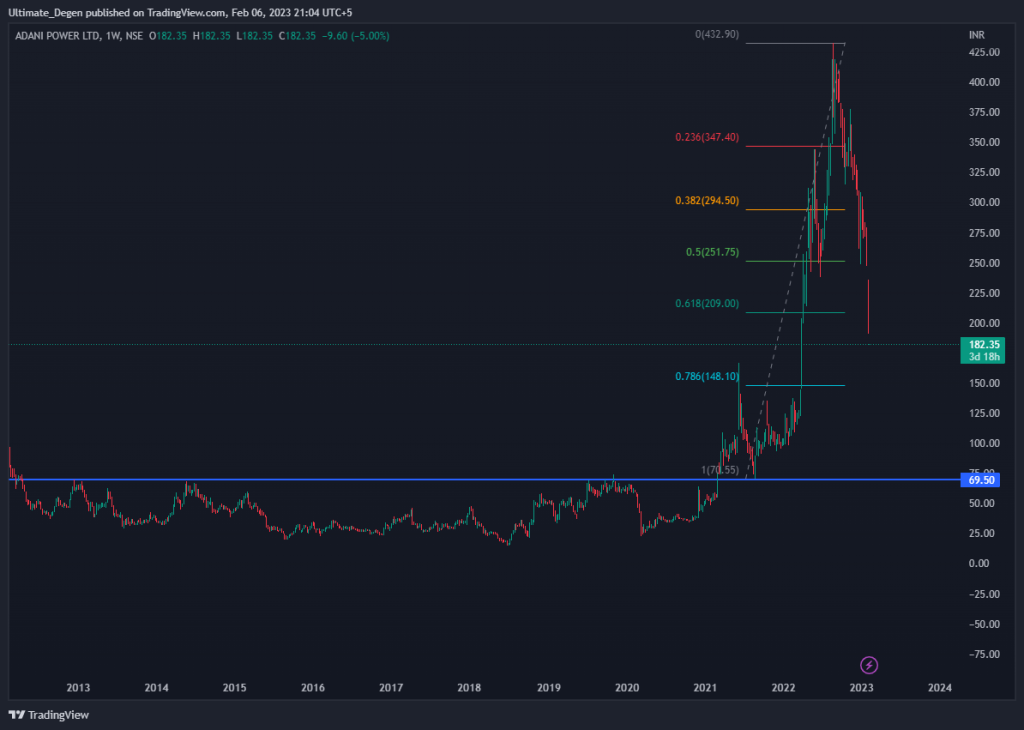Click '300.00' on the price axis

(x=984, y=202)
